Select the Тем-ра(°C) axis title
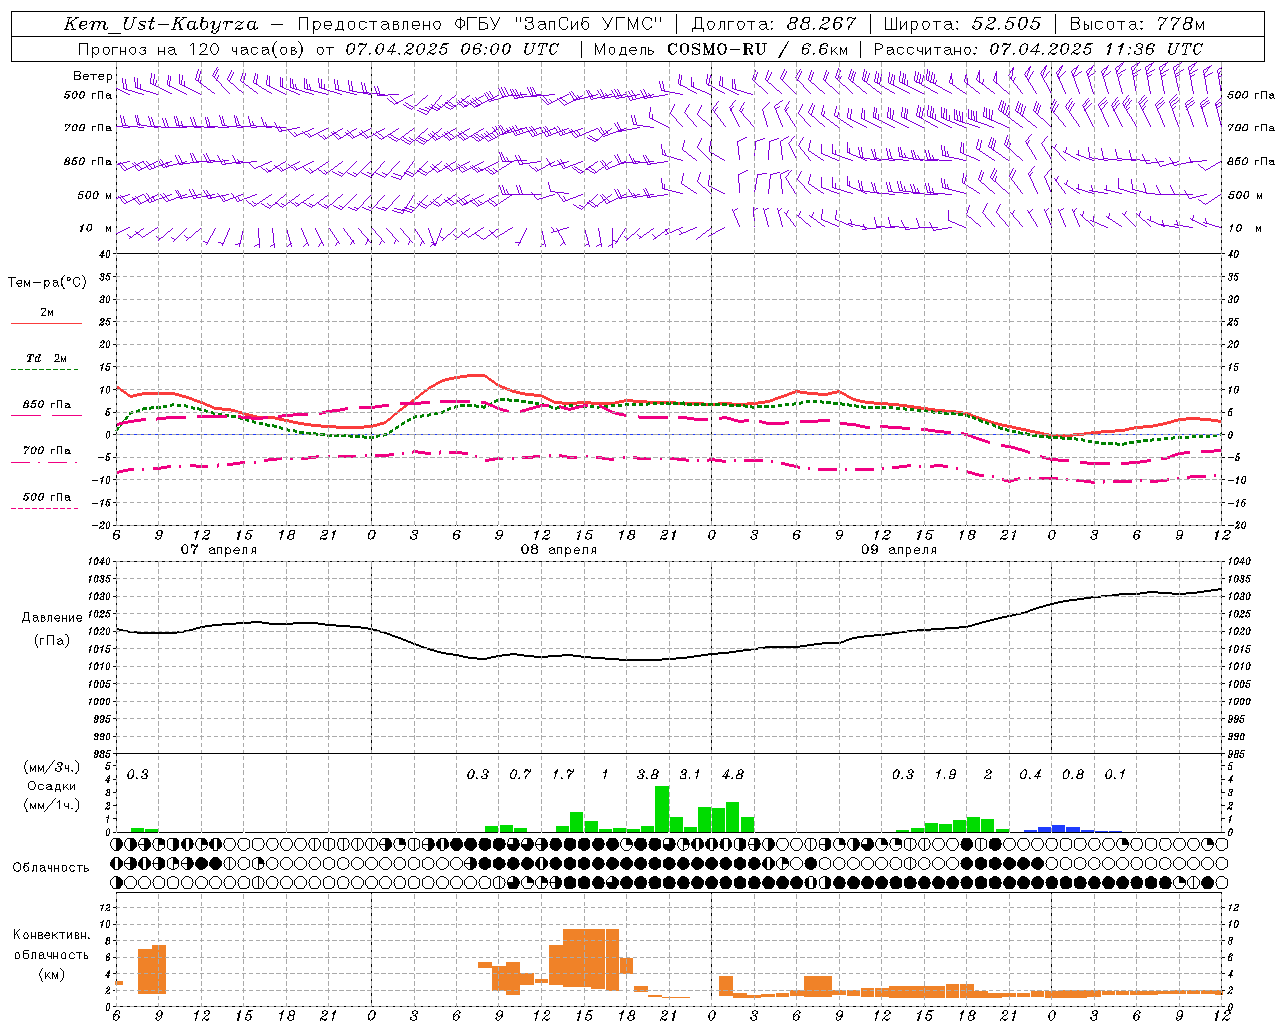This screenshot has width=1280, height=1024. tap(47, 283)
